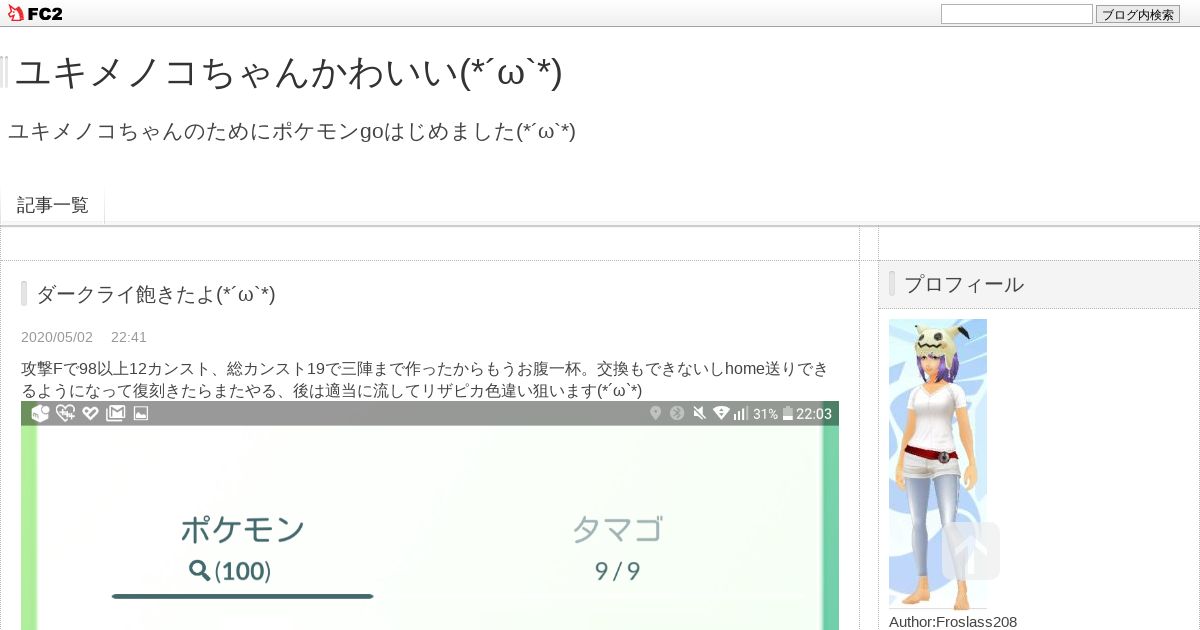Screen dimensions: 1200x630
Task: Open the FC2 logo link
Action: (x=35, y=13)
